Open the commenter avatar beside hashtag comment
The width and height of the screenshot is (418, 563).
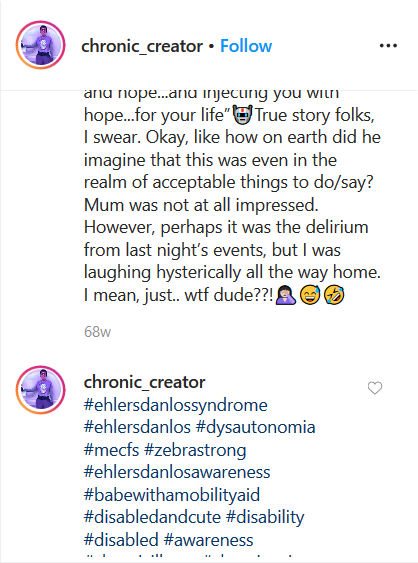[x=41, y=390]
